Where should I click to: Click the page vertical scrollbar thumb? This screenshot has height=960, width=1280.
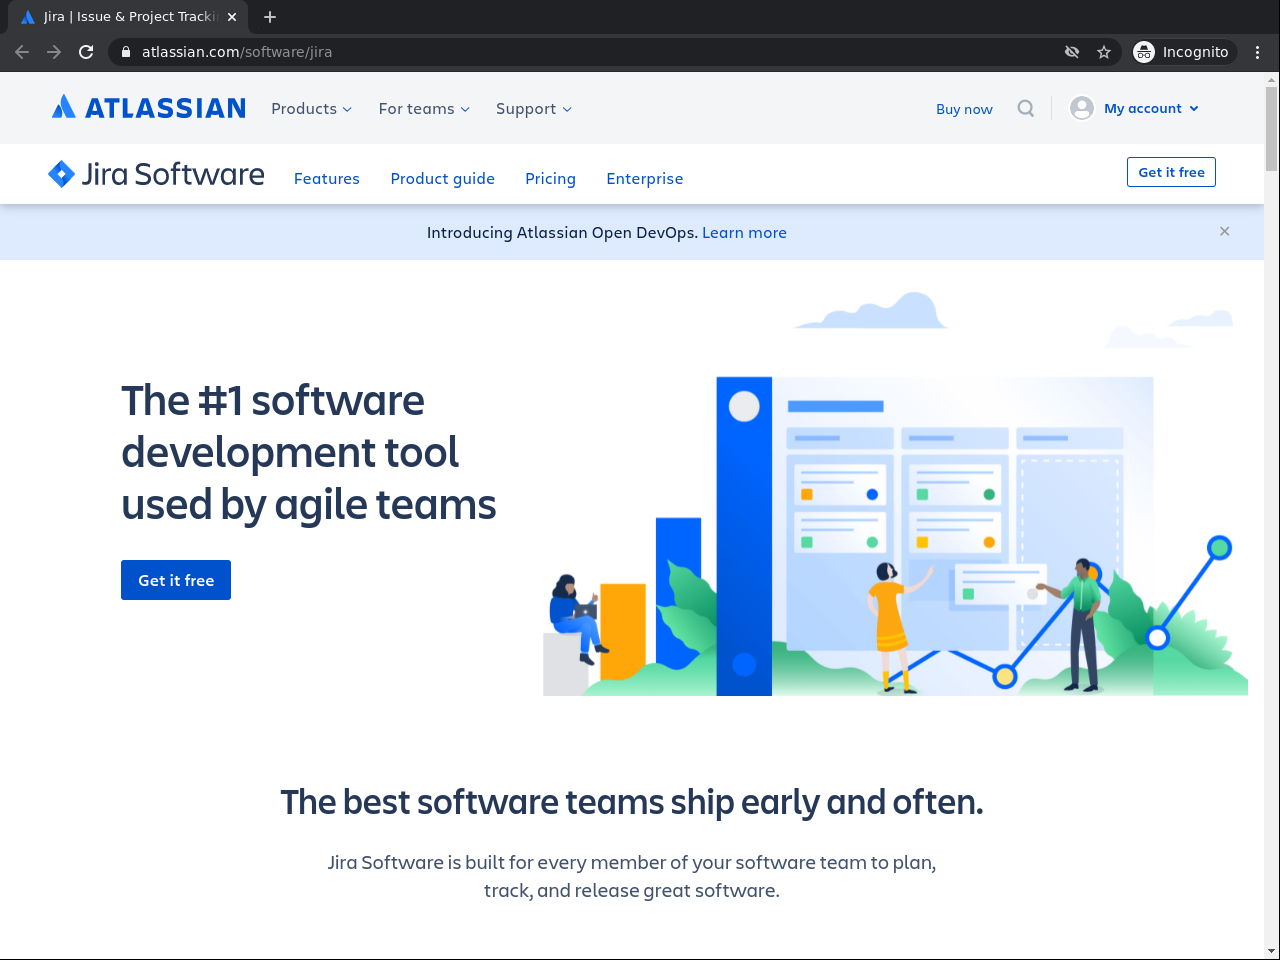1271,128
